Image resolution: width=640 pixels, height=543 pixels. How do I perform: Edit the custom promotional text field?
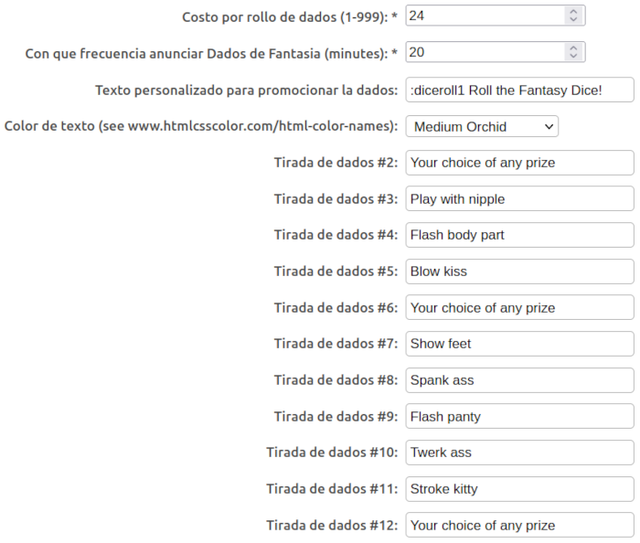[x=519, y=90]
